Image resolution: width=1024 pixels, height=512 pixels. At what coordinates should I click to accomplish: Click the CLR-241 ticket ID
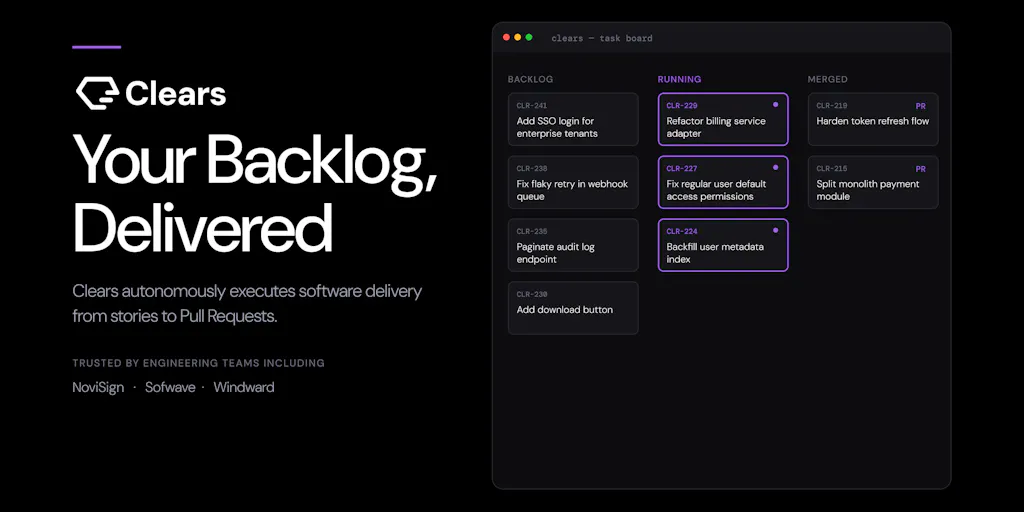[x=532, y=105]
